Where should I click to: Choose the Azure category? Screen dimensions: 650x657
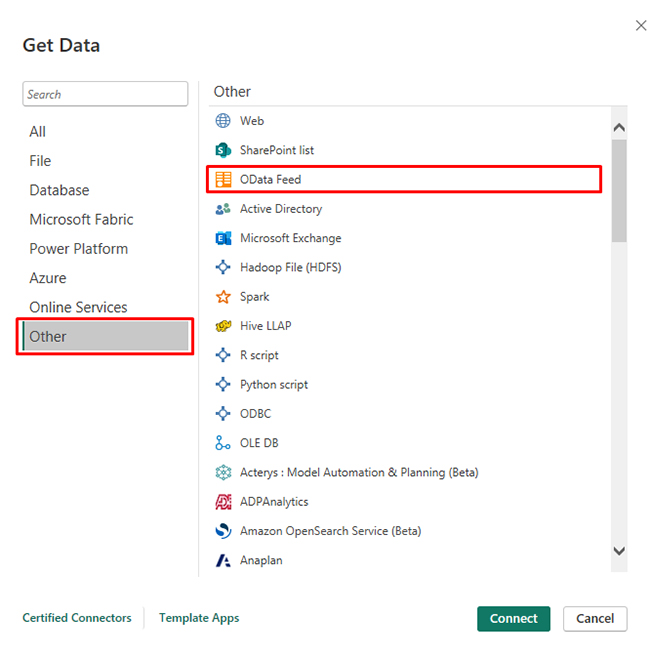48,278
